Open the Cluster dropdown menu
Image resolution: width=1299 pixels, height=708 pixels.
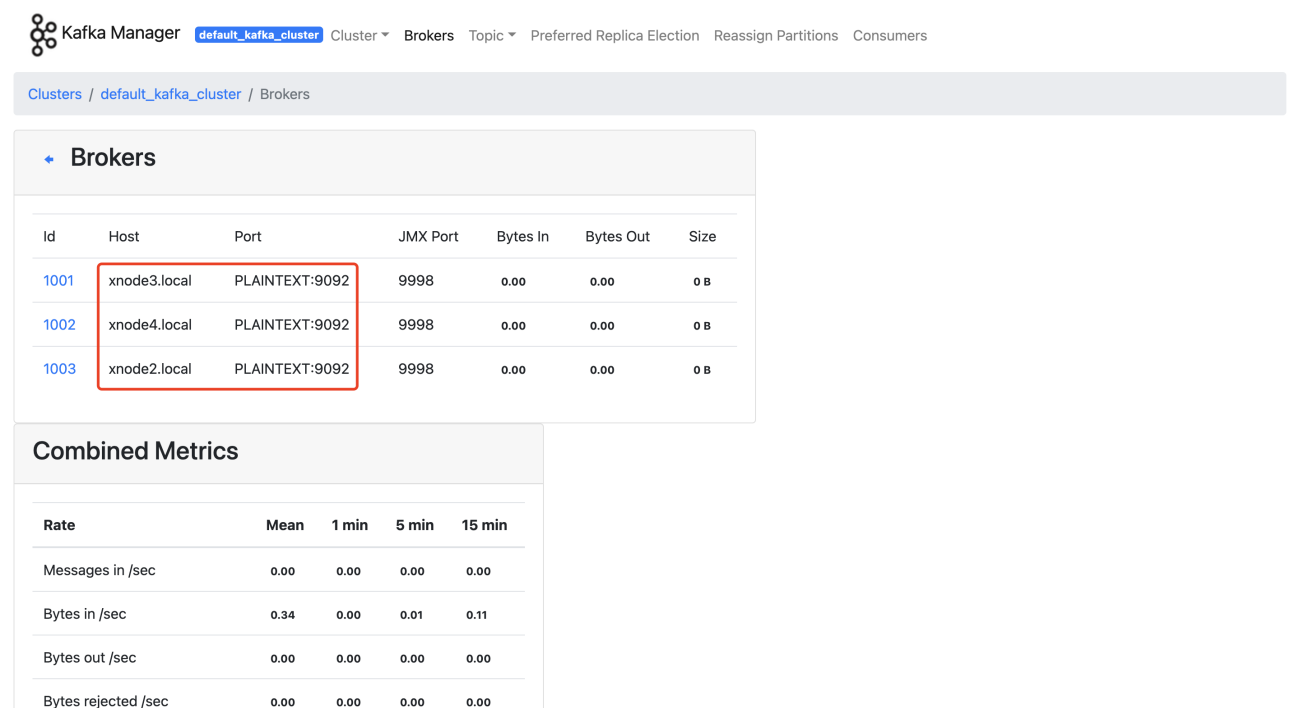pyautogui.click(x=359, y=35)
